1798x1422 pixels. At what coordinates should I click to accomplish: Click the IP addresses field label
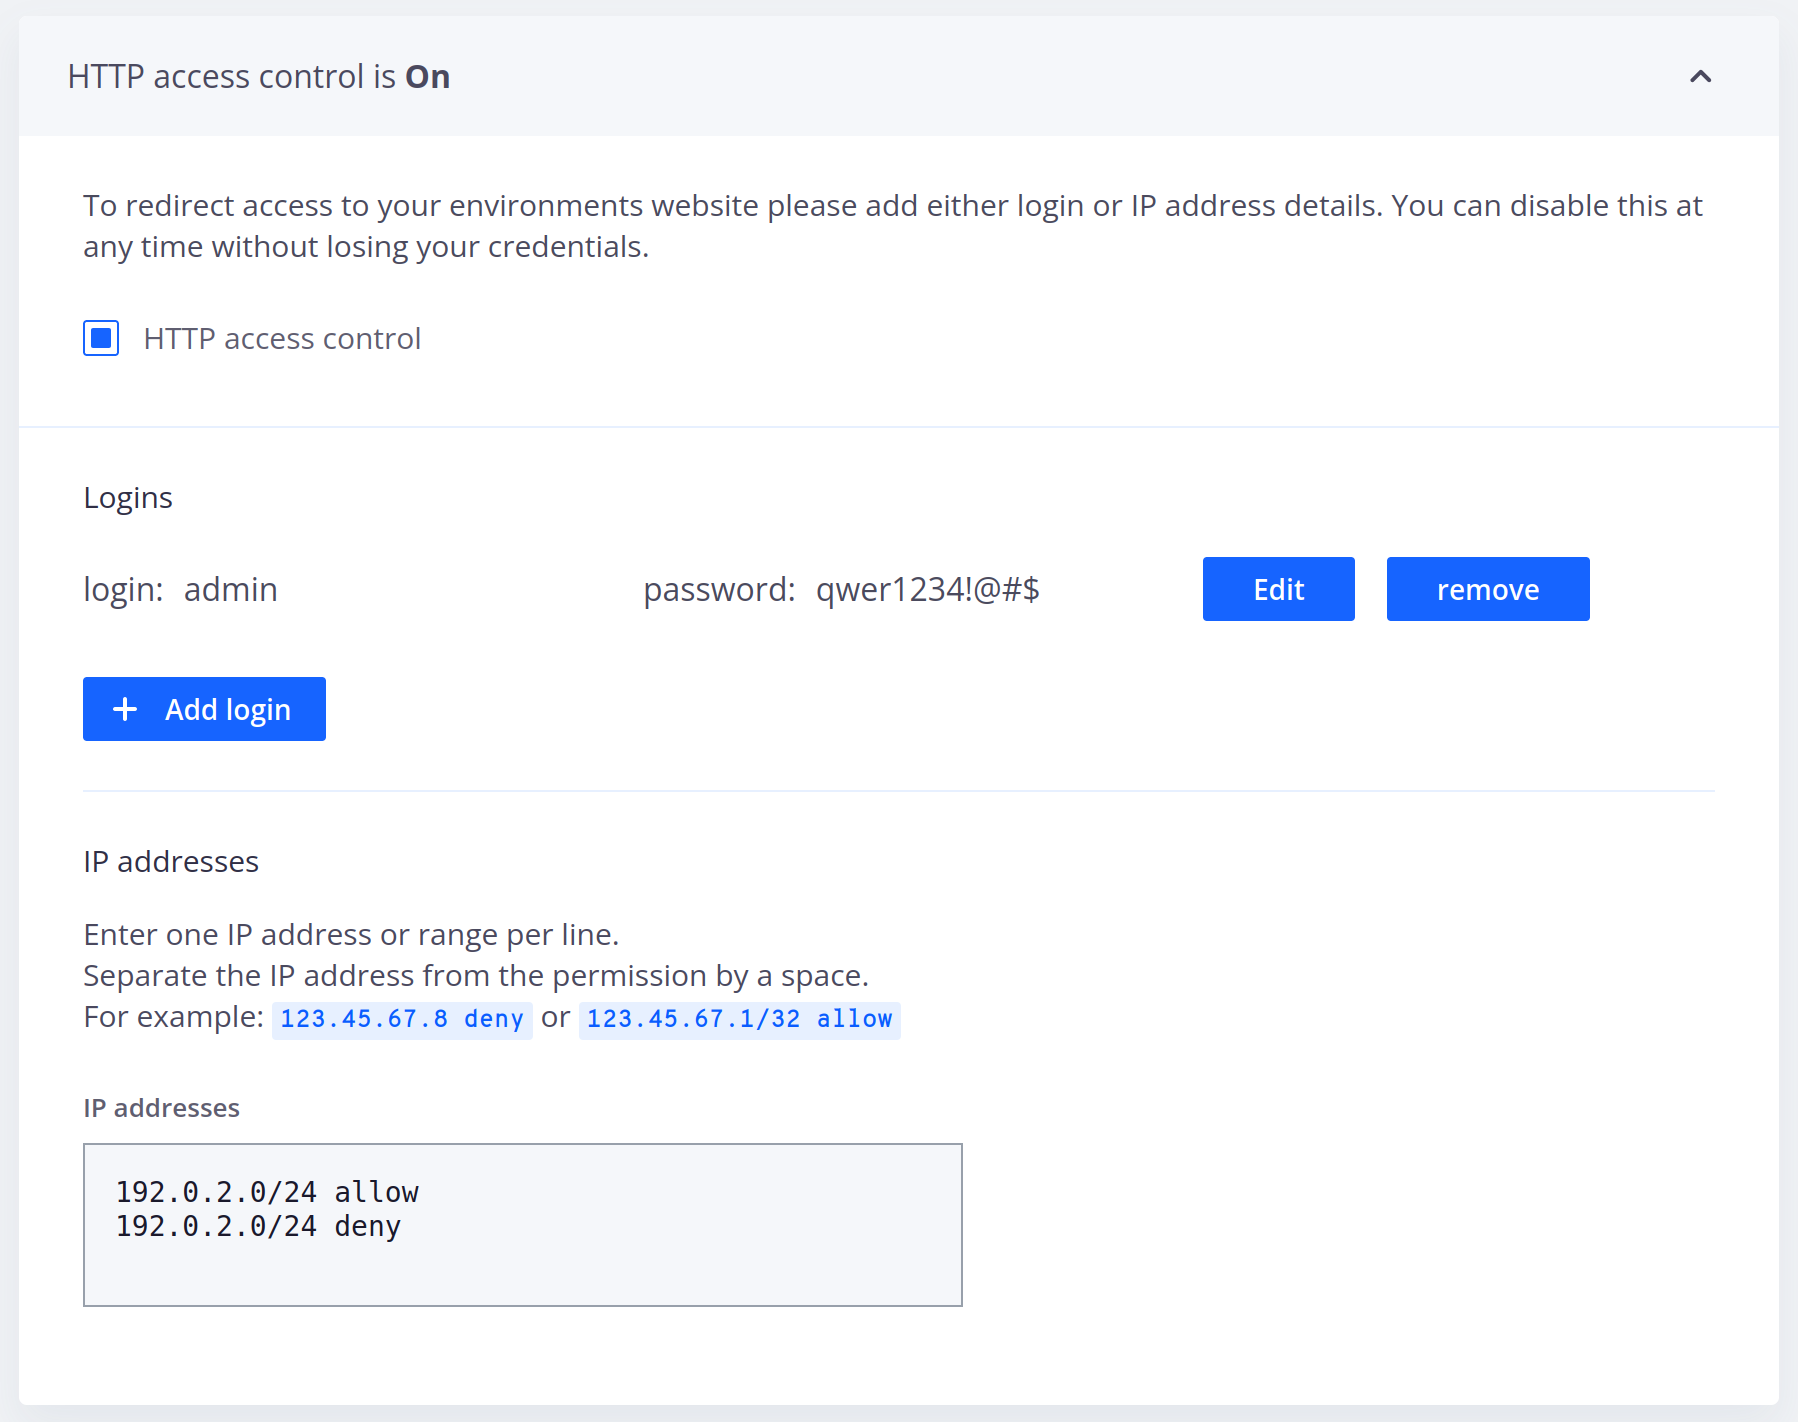pyautogui.click(x=161, y=1107)
